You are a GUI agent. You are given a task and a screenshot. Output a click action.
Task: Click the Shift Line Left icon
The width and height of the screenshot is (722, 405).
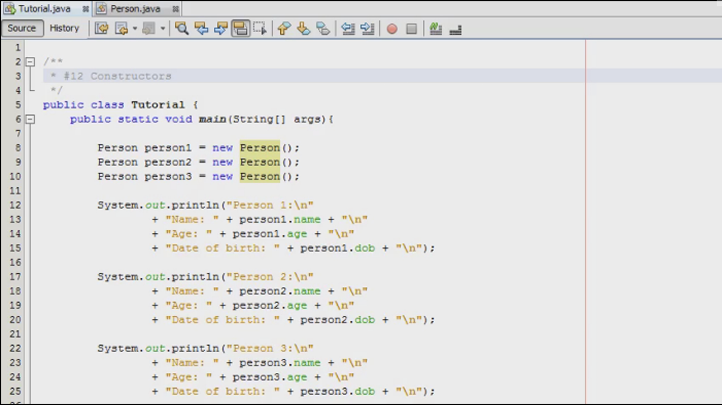348,29
